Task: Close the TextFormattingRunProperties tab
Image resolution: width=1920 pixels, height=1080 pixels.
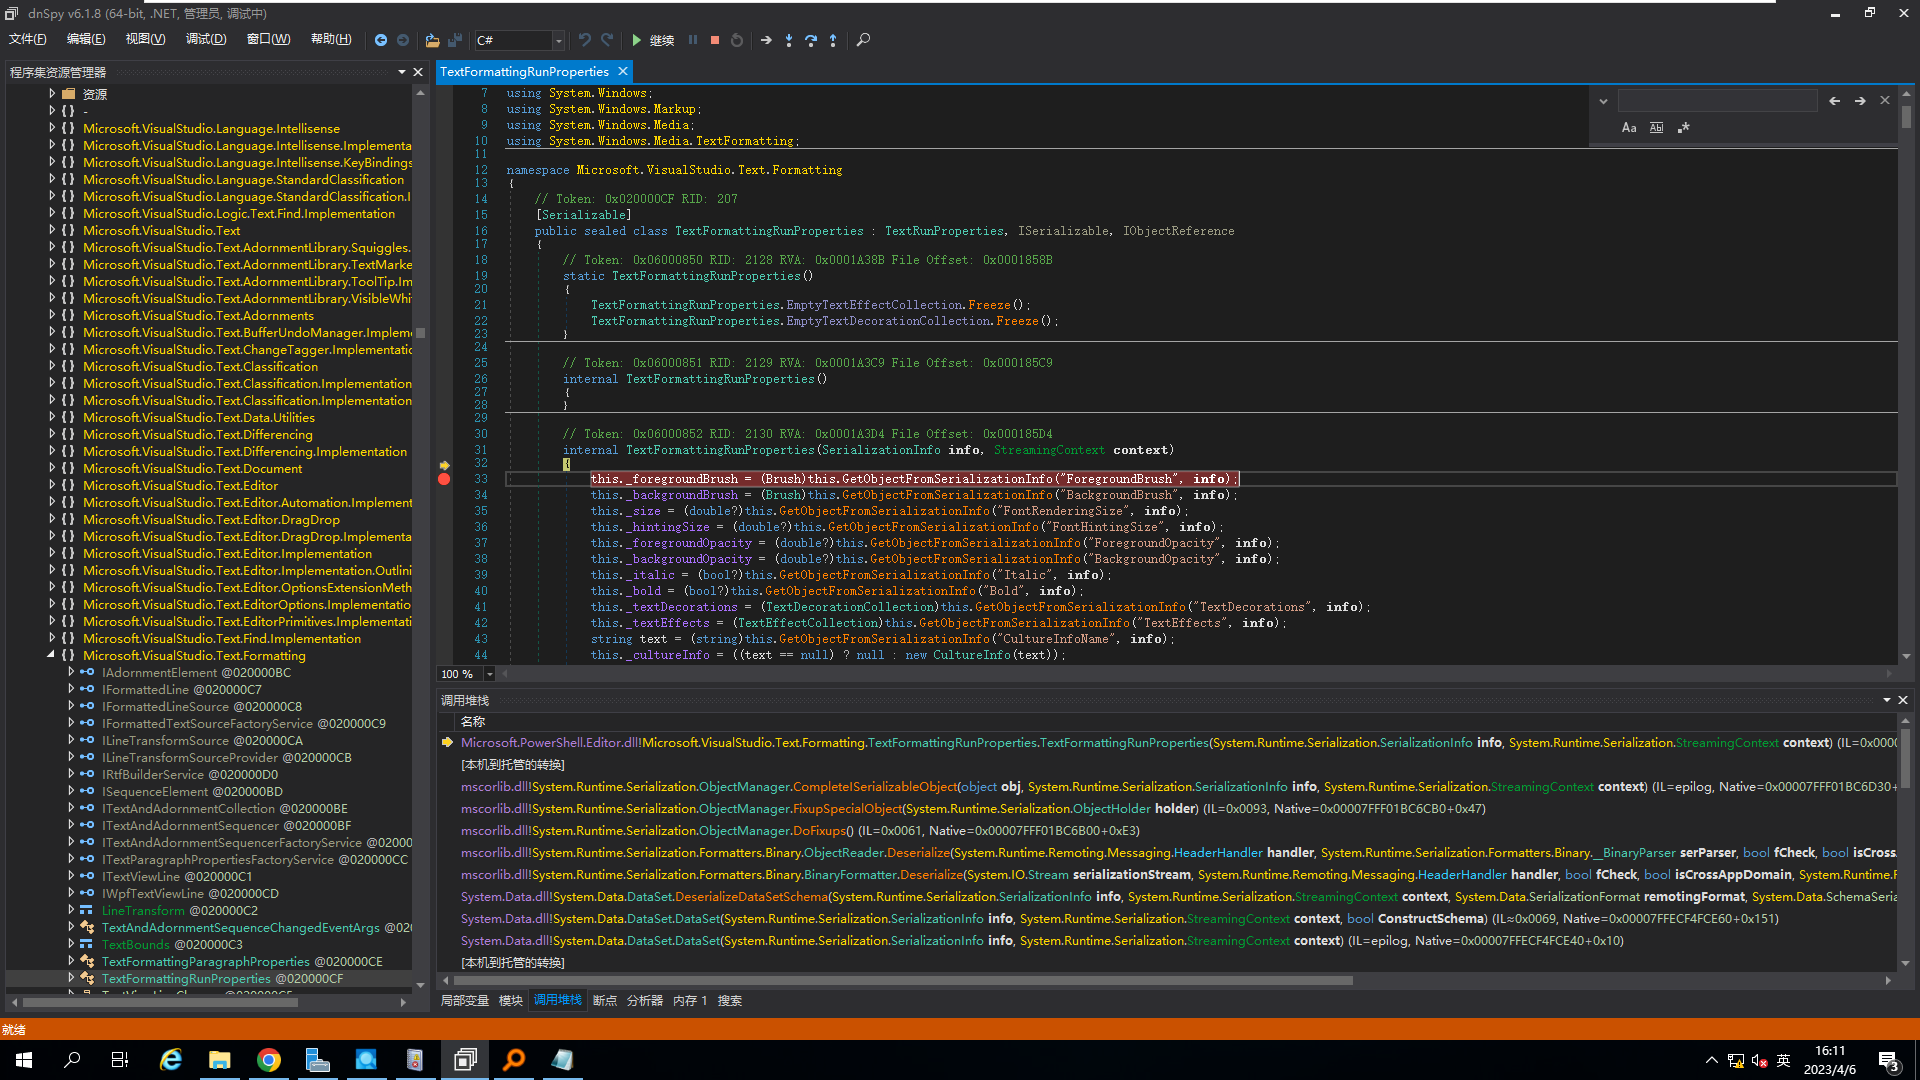Action: point(623,71)
